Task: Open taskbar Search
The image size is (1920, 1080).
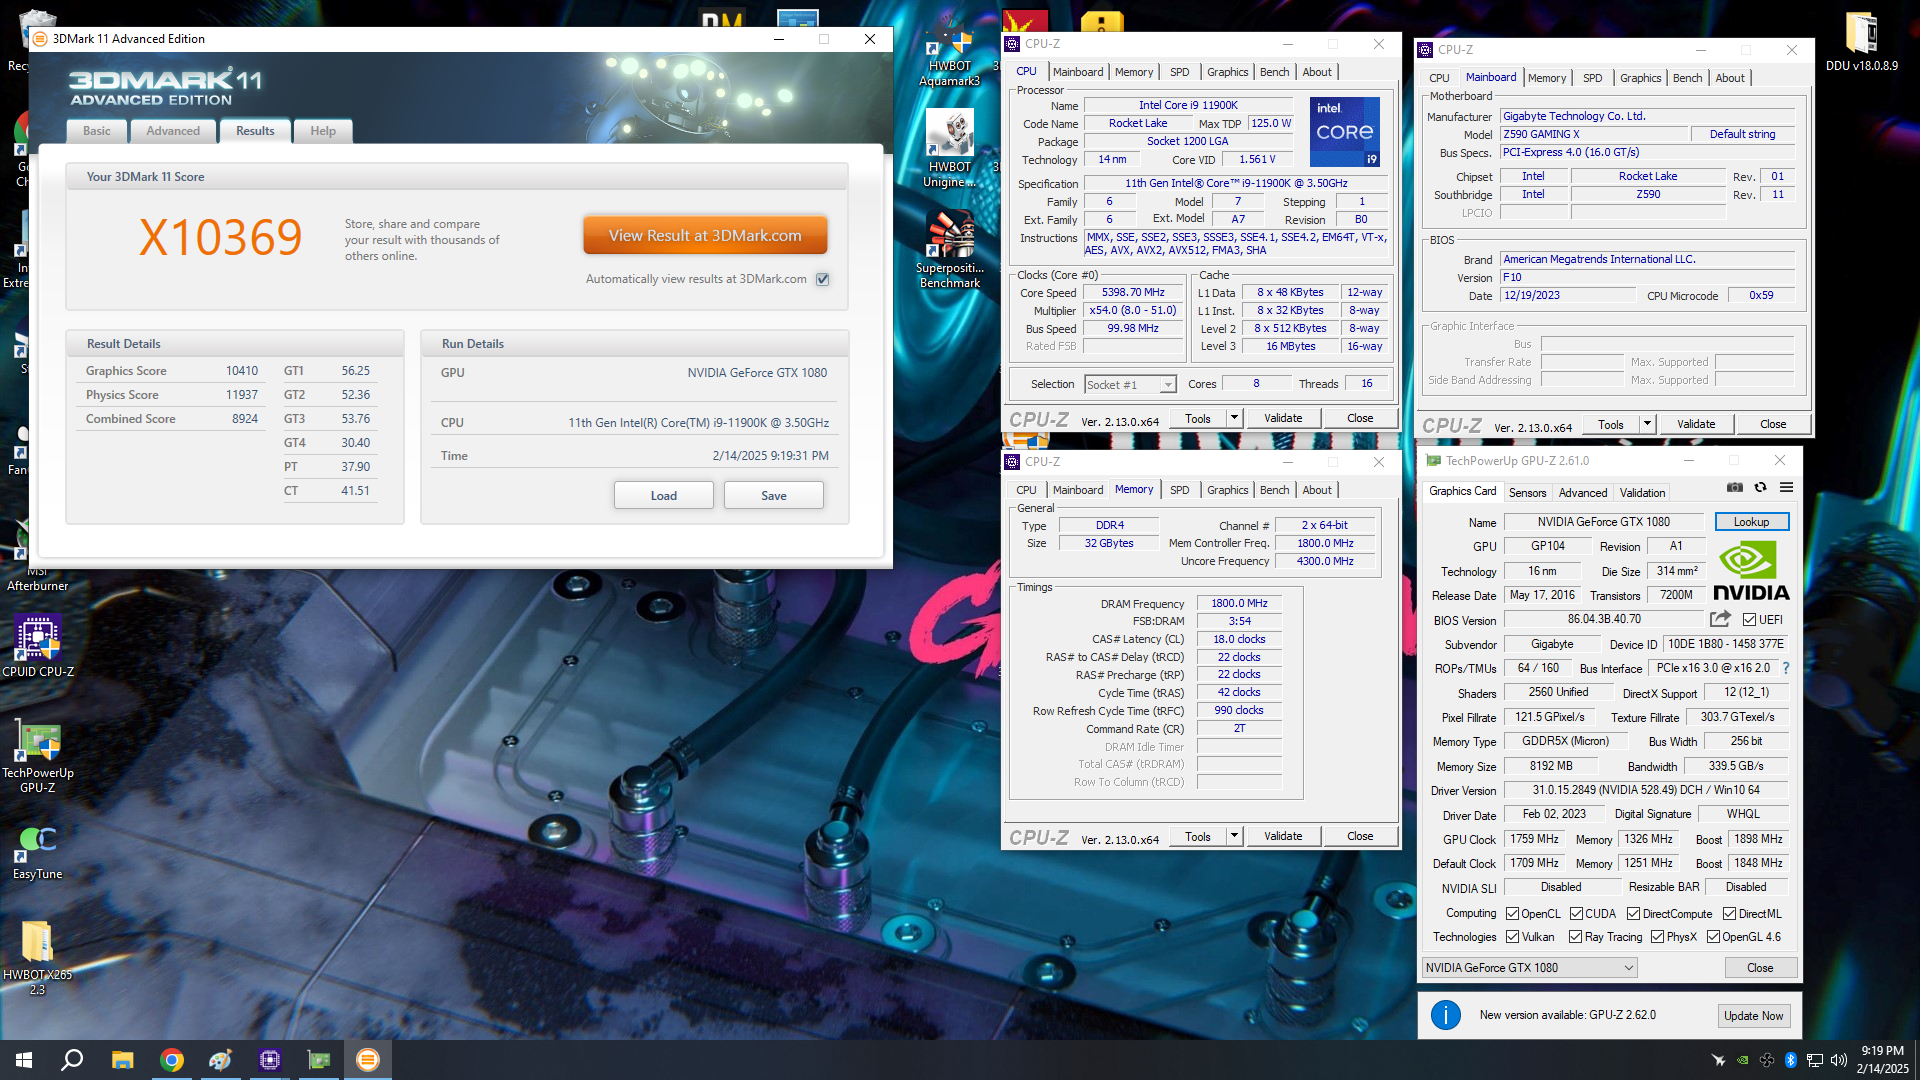Action: point(72,1060)
